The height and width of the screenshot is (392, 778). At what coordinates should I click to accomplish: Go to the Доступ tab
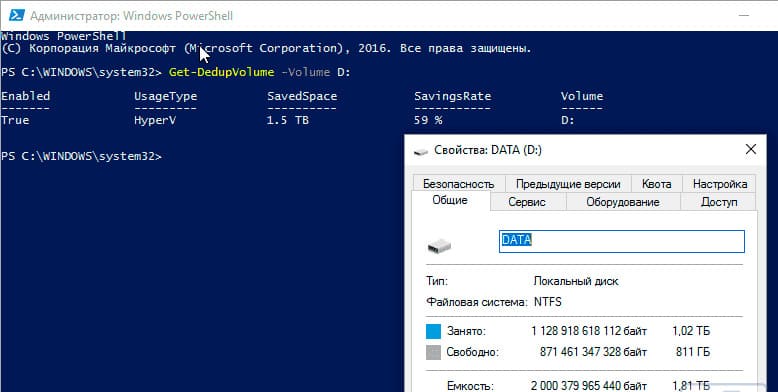[x=719, y=202]
